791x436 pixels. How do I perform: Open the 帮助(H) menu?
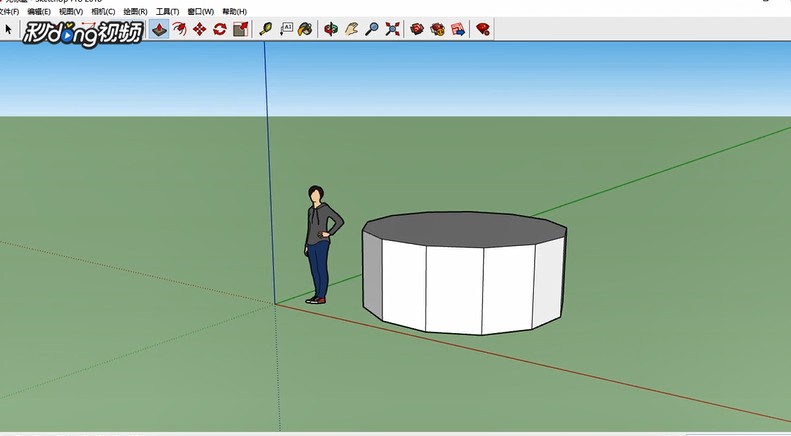tap(235, 11)
